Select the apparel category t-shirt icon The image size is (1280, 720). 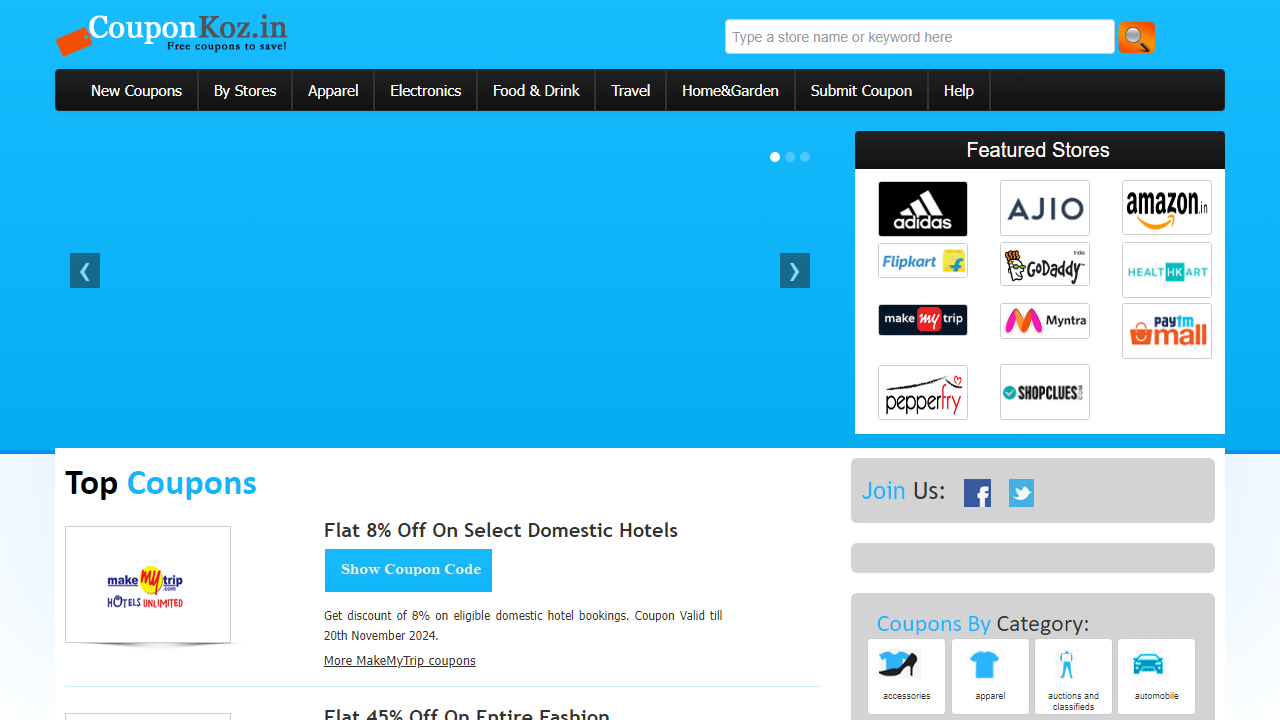(x=984, y=665)
